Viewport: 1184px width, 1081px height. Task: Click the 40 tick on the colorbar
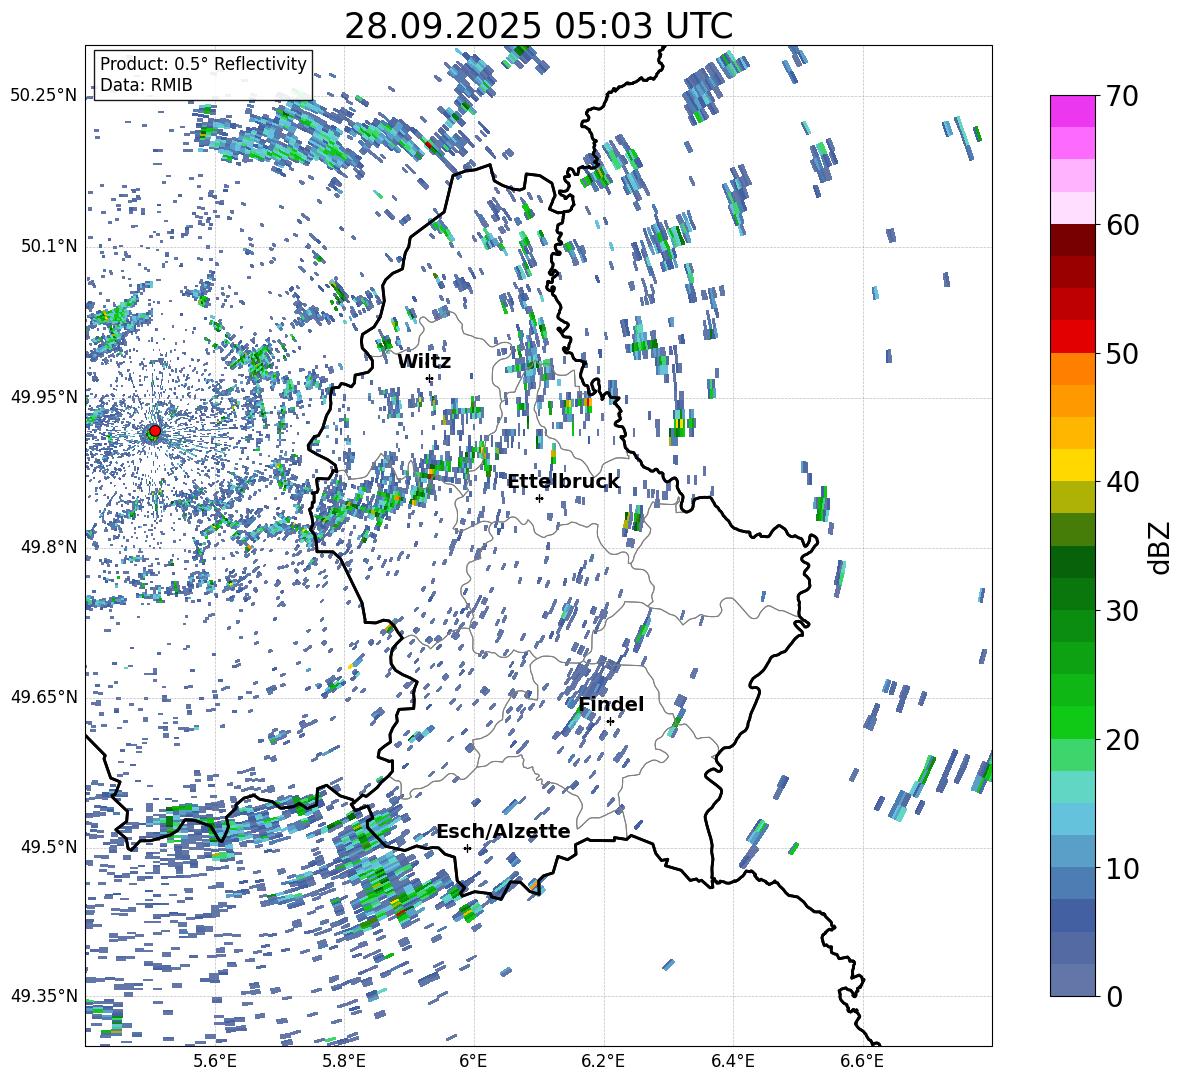(1122, 482)
